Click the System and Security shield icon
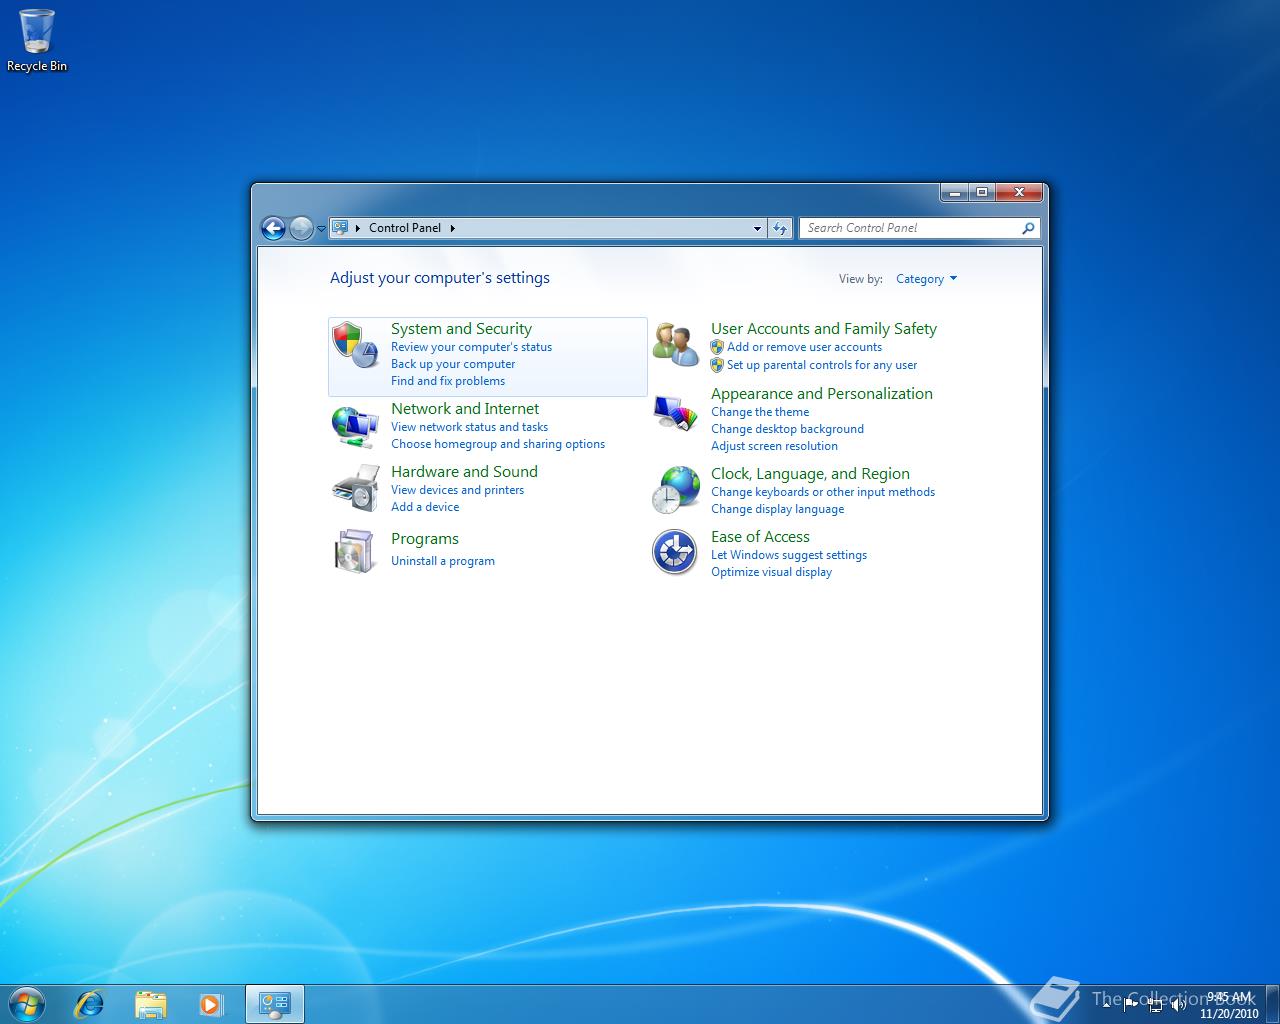The width and height of the screenshot is (1280, 1024). (x=355, y=345)
